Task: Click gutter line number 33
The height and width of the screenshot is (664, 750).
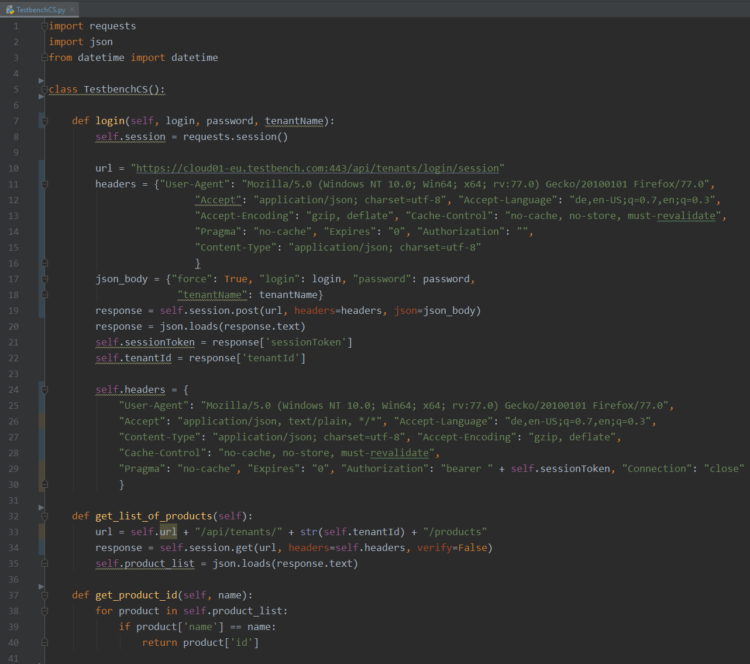Action: (x=13, y=532)
